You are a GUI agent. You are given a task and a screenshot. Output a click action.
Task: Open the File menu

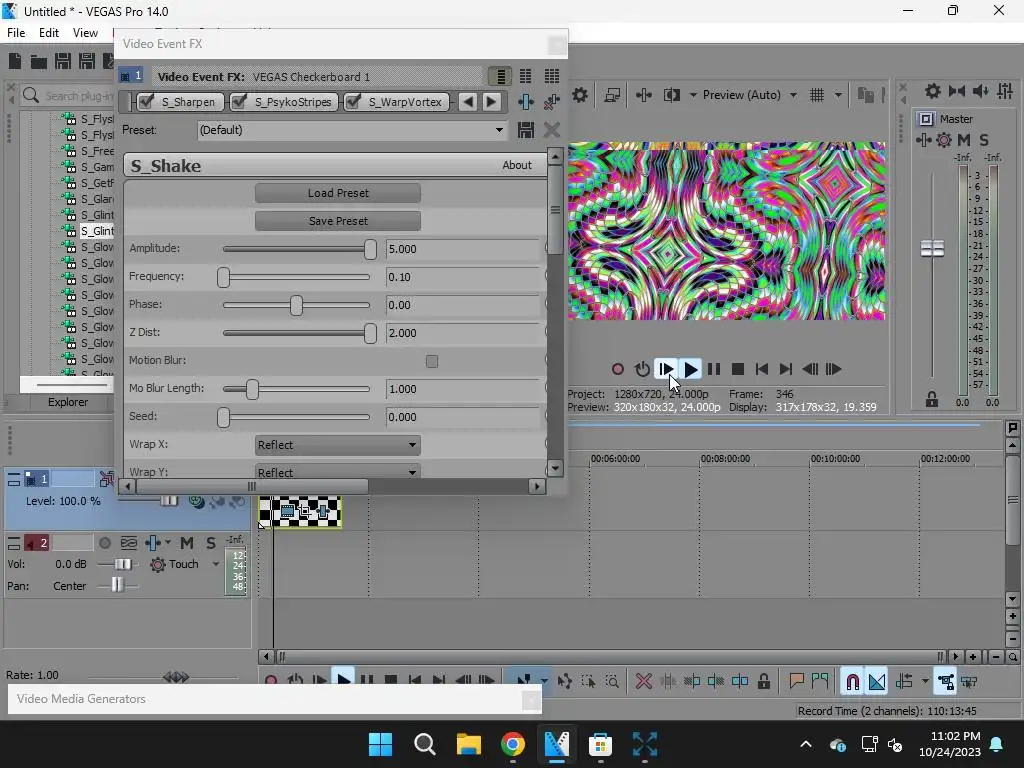tap(16, 33)
